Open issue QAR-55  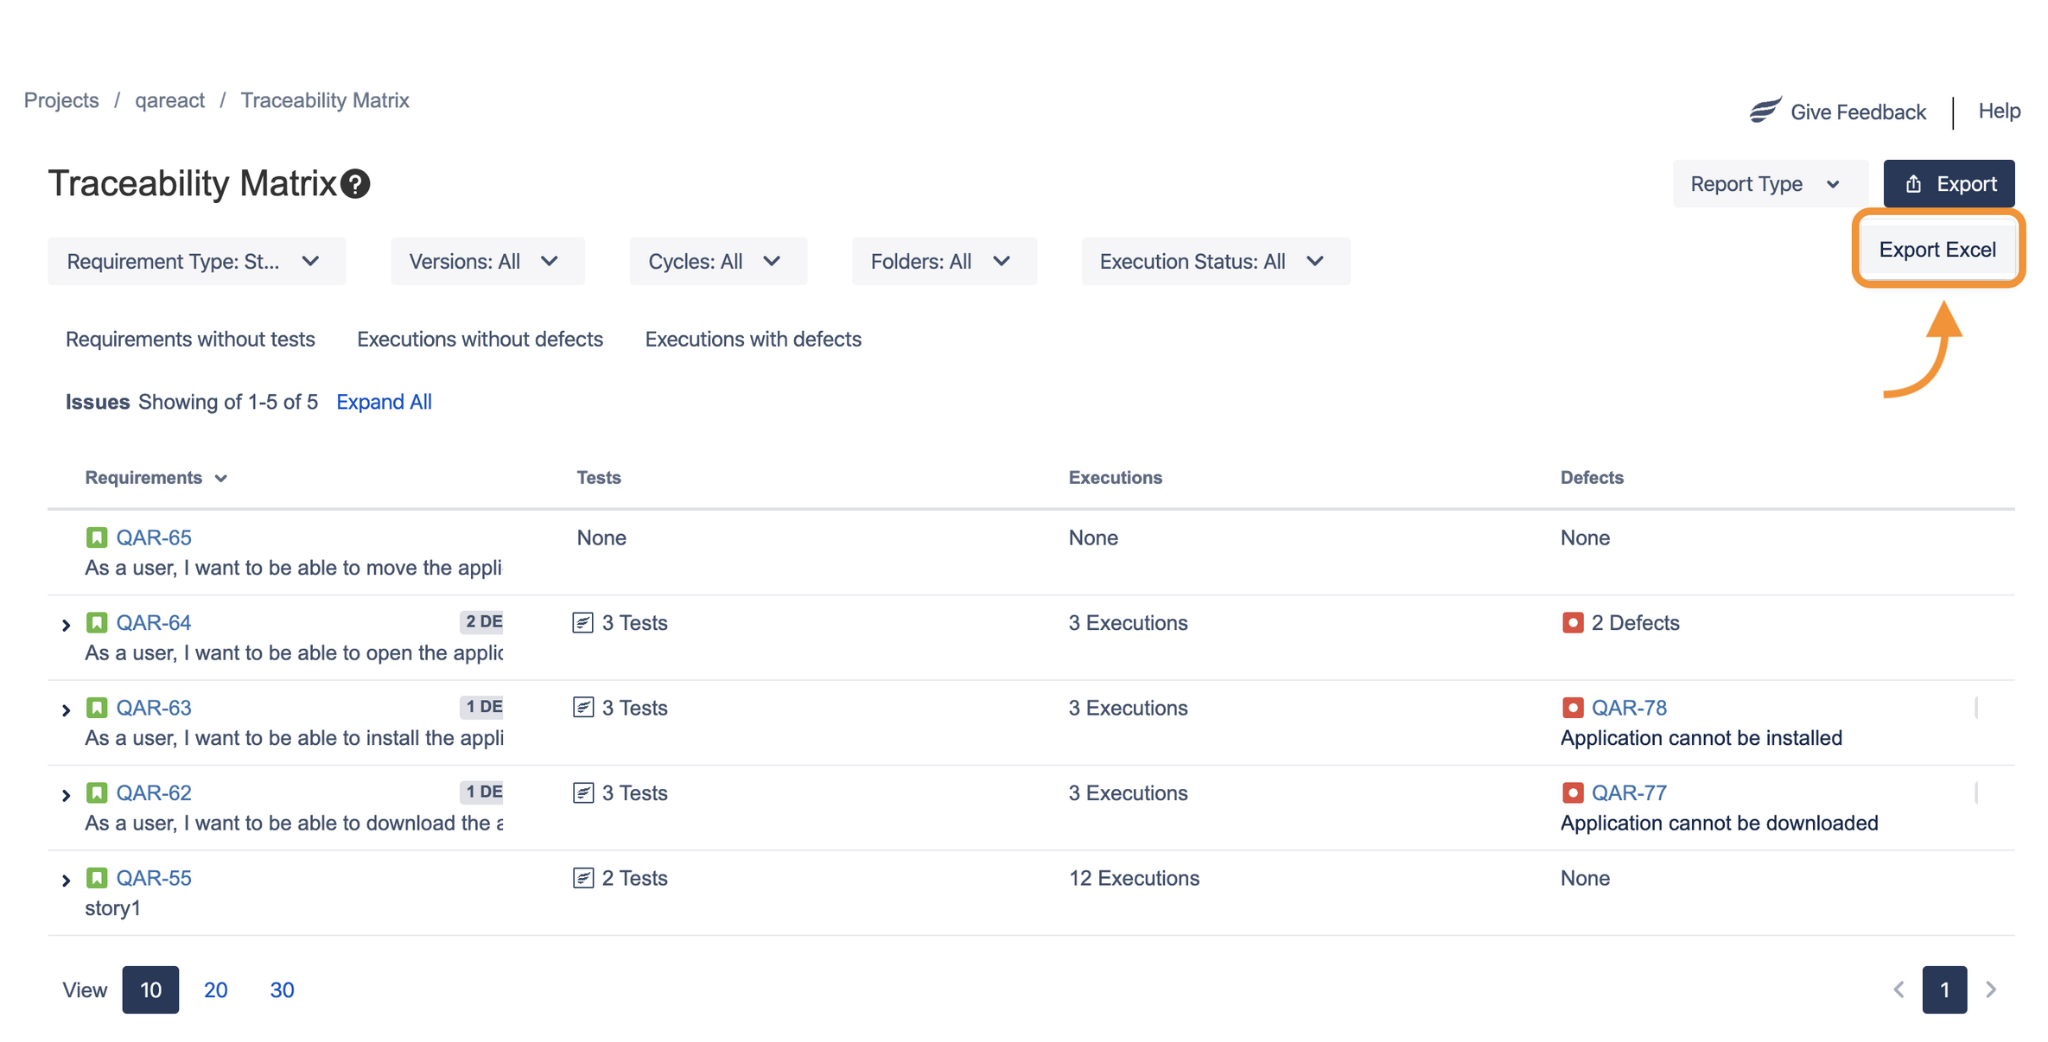(x=154, y=878)
